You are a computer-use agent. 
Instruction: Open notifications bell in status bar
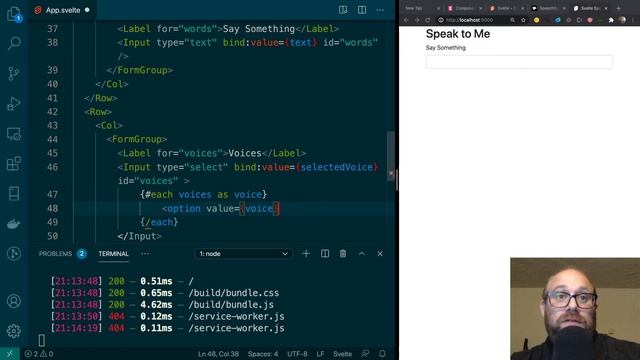click(x=382, y=353)
